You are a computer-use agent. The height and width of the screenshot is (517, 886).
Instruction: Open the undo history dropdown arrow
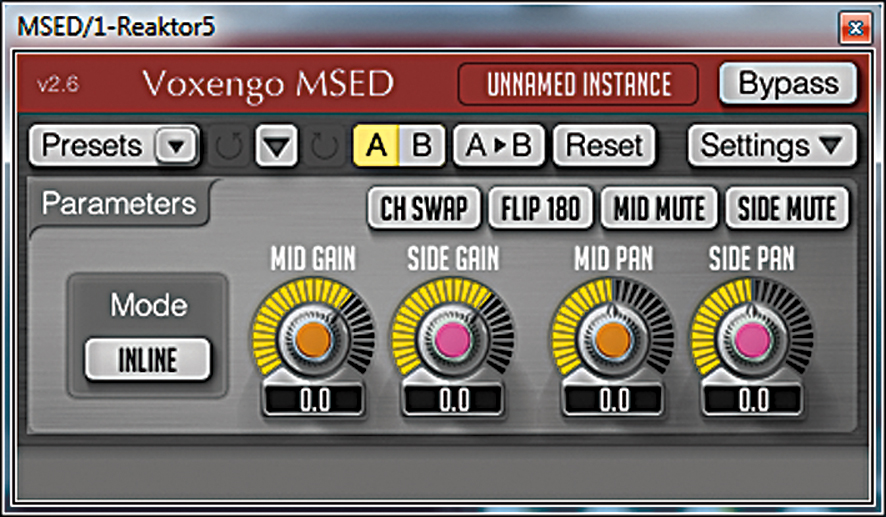tap(277, 146)
